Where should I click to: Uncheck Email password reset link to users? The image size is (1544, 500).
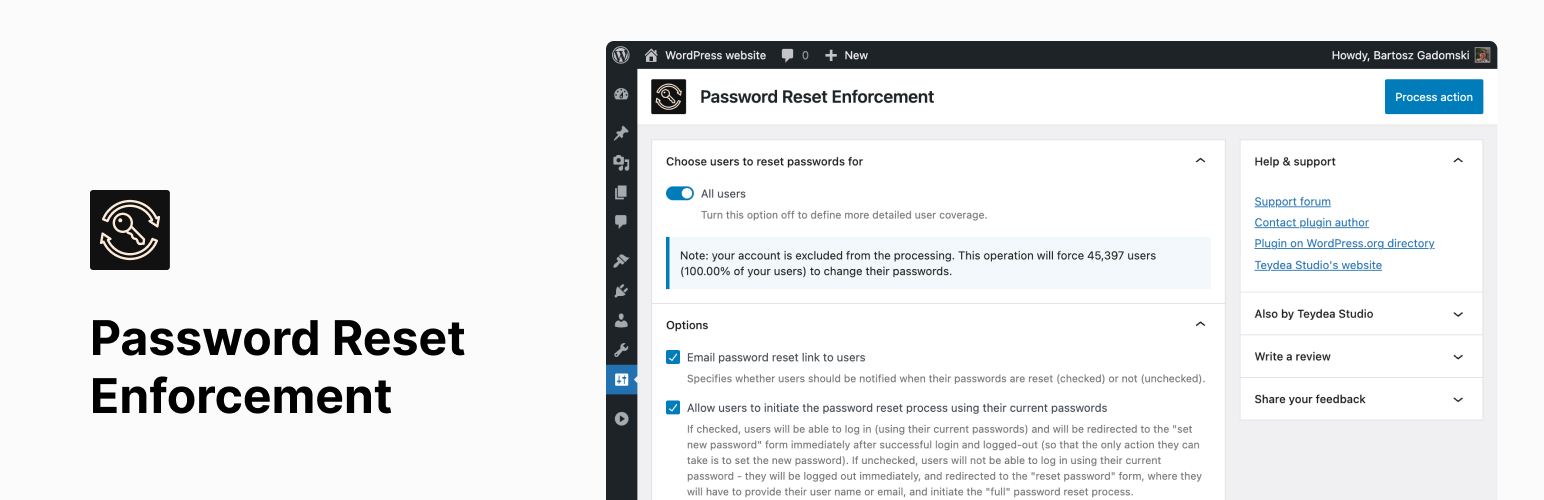(x=673, y=357)
